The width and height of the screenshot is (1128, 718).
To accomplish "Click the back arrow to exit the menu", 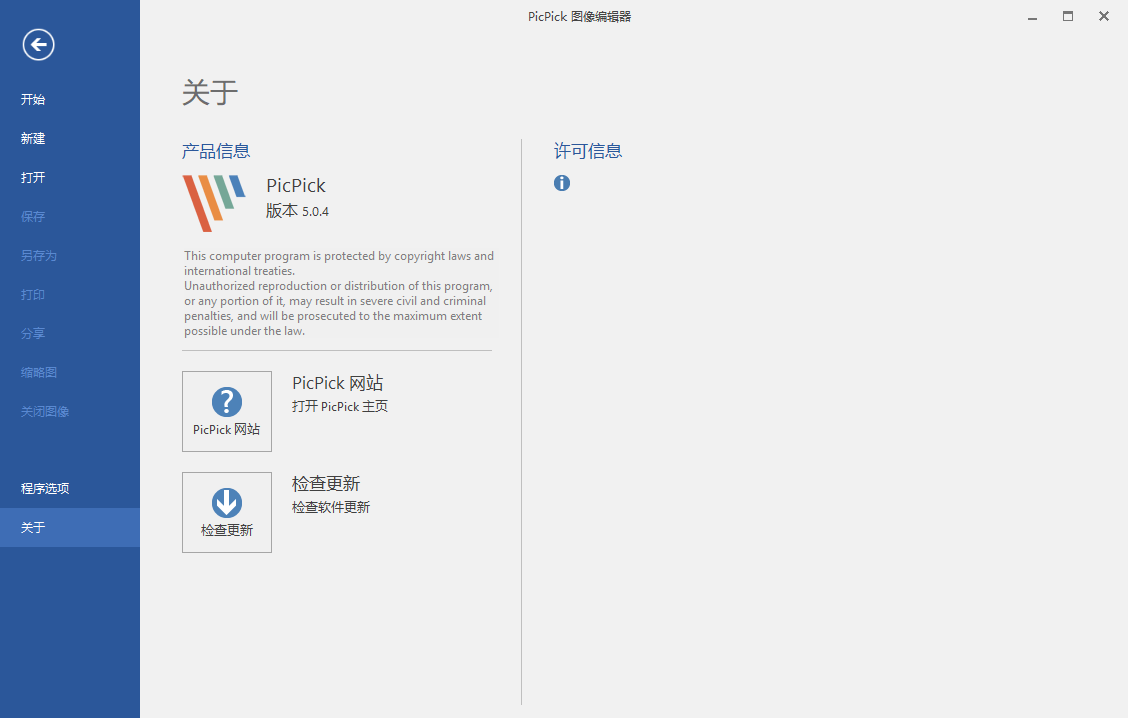I will coord(38,44).
